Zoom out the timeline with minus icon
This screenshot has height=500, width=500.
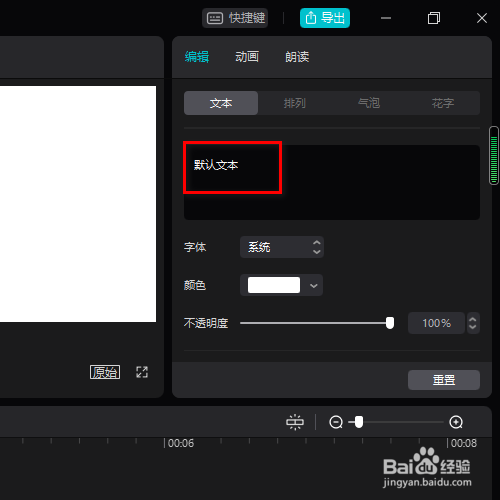click(x=336, y=422)
